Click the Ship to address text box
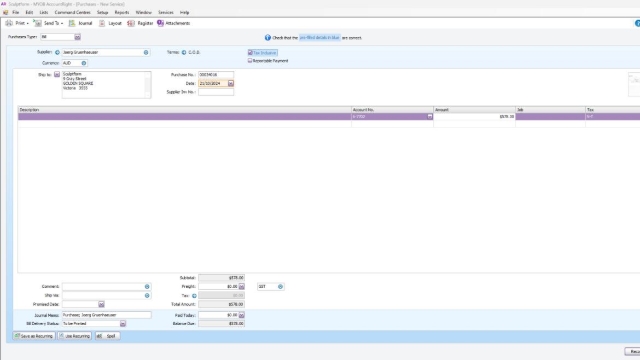Image resolution: width=640 pixels, height=360 pixels. coord(106,84)
